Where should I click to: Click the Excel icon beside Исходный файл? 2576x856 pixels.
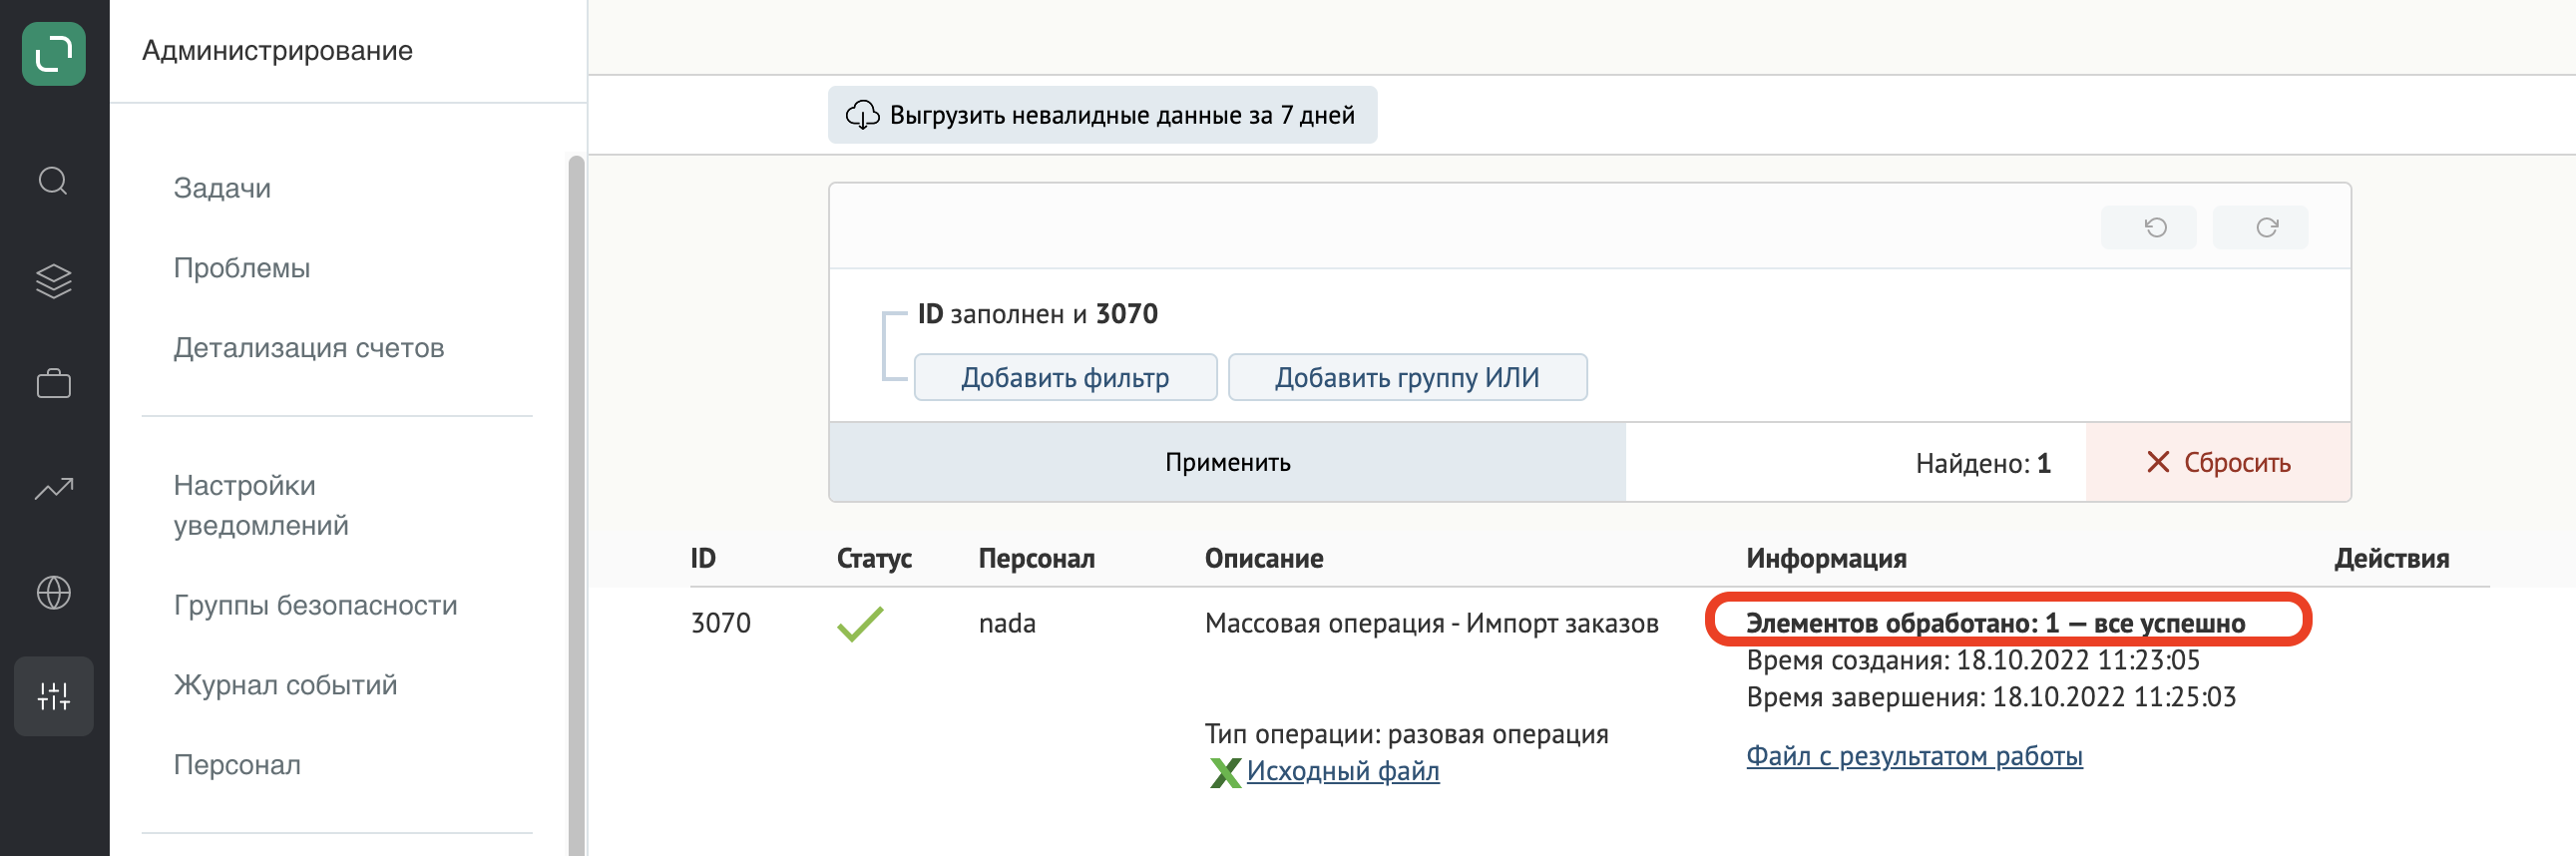coord(1224,772)
